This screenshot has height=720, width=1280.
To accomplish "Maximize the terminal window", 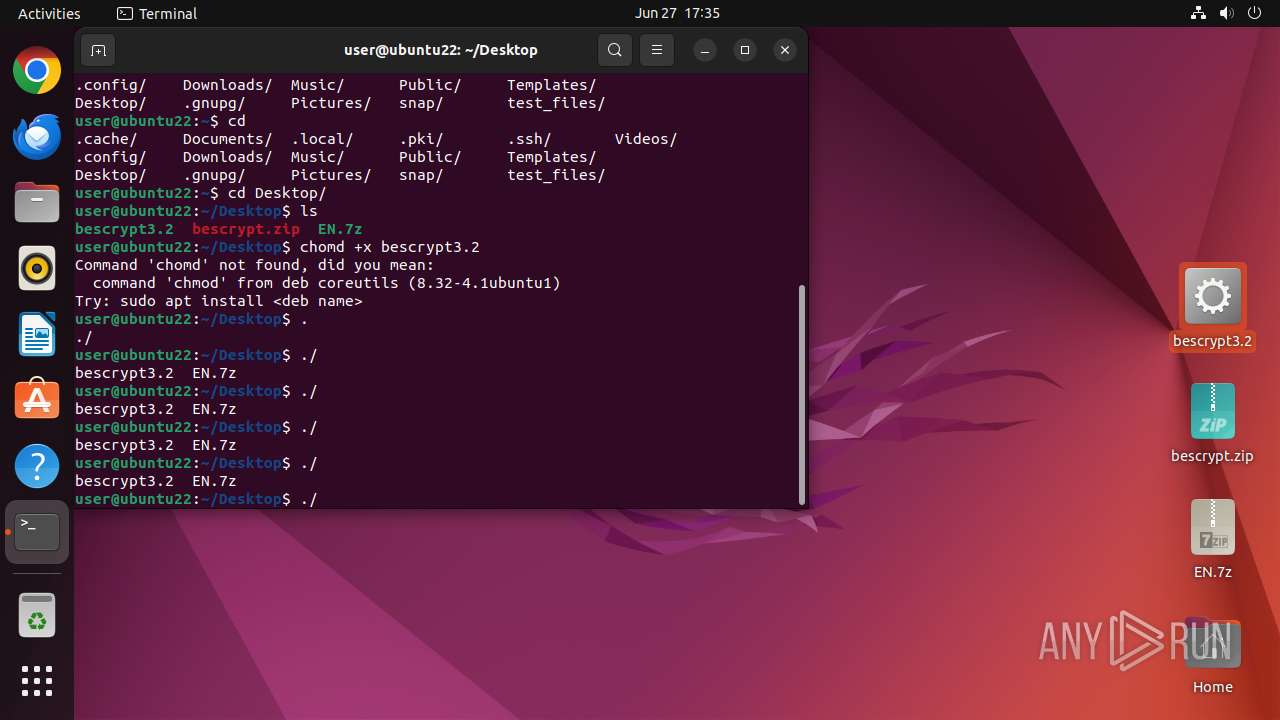I will pyautogui.click(x=745, y=50).
